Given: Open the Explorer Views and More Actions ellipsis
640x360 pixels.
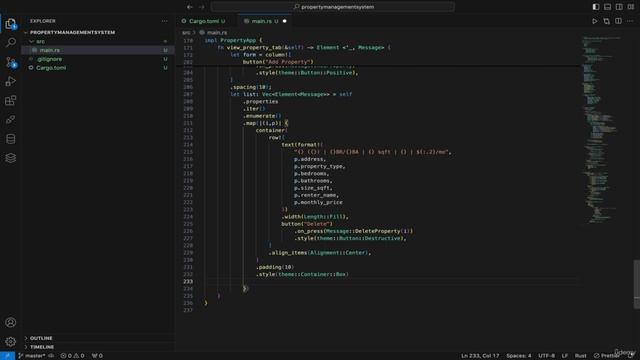Looking at the screenshot, I should (164, 21).
